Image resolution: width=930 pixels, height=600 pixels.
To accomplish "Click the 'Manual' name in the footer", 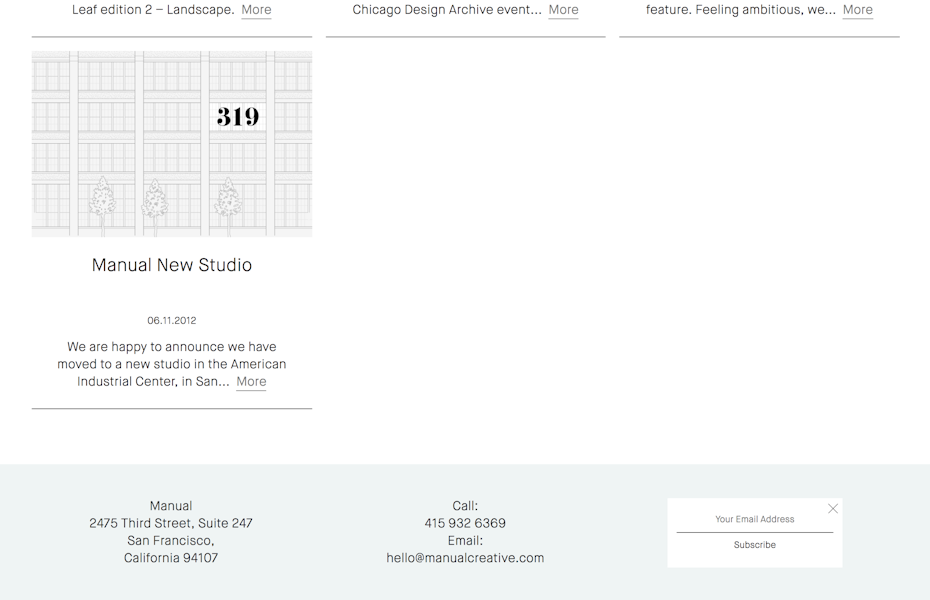I will point(171,506).
